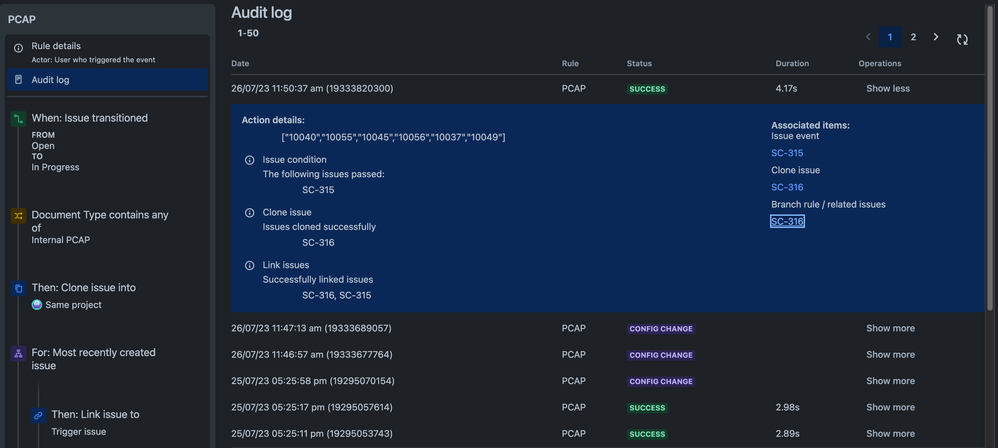This screenshot has width=998, height=448.
Task: Show more for 05:25:11 pm entry
Action: pyautogui.click(x=890, y=433)
